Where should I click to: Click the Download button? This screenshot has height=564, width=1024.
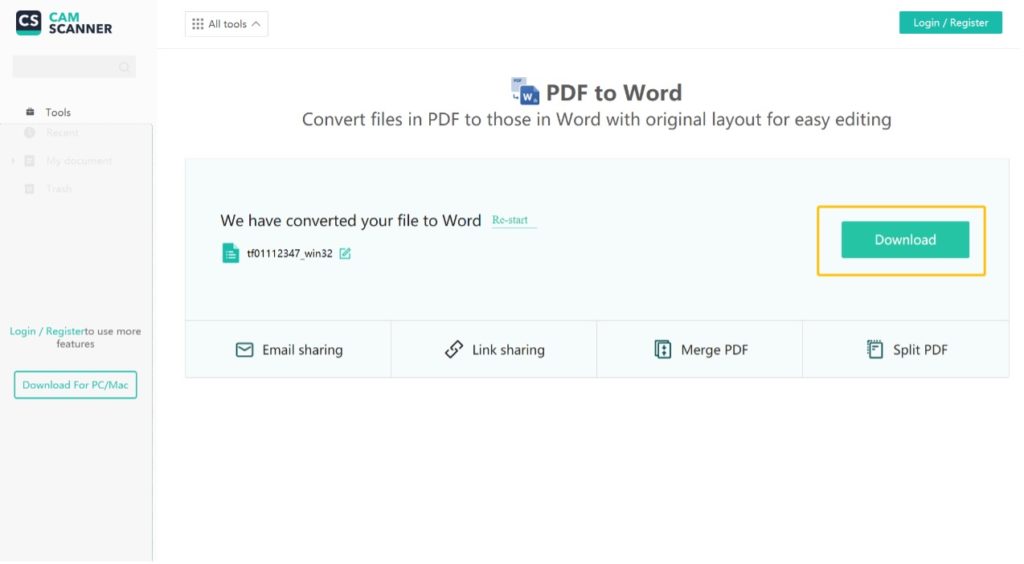pyautogui.click(x=904, y=240)
